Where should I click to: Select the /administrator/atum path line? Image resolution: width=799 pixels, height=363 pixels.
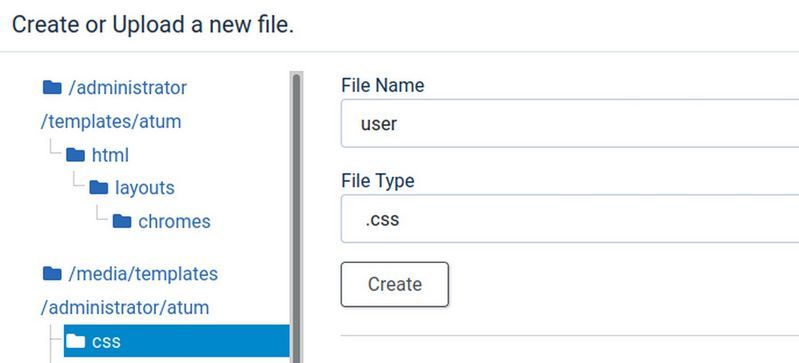125,307
